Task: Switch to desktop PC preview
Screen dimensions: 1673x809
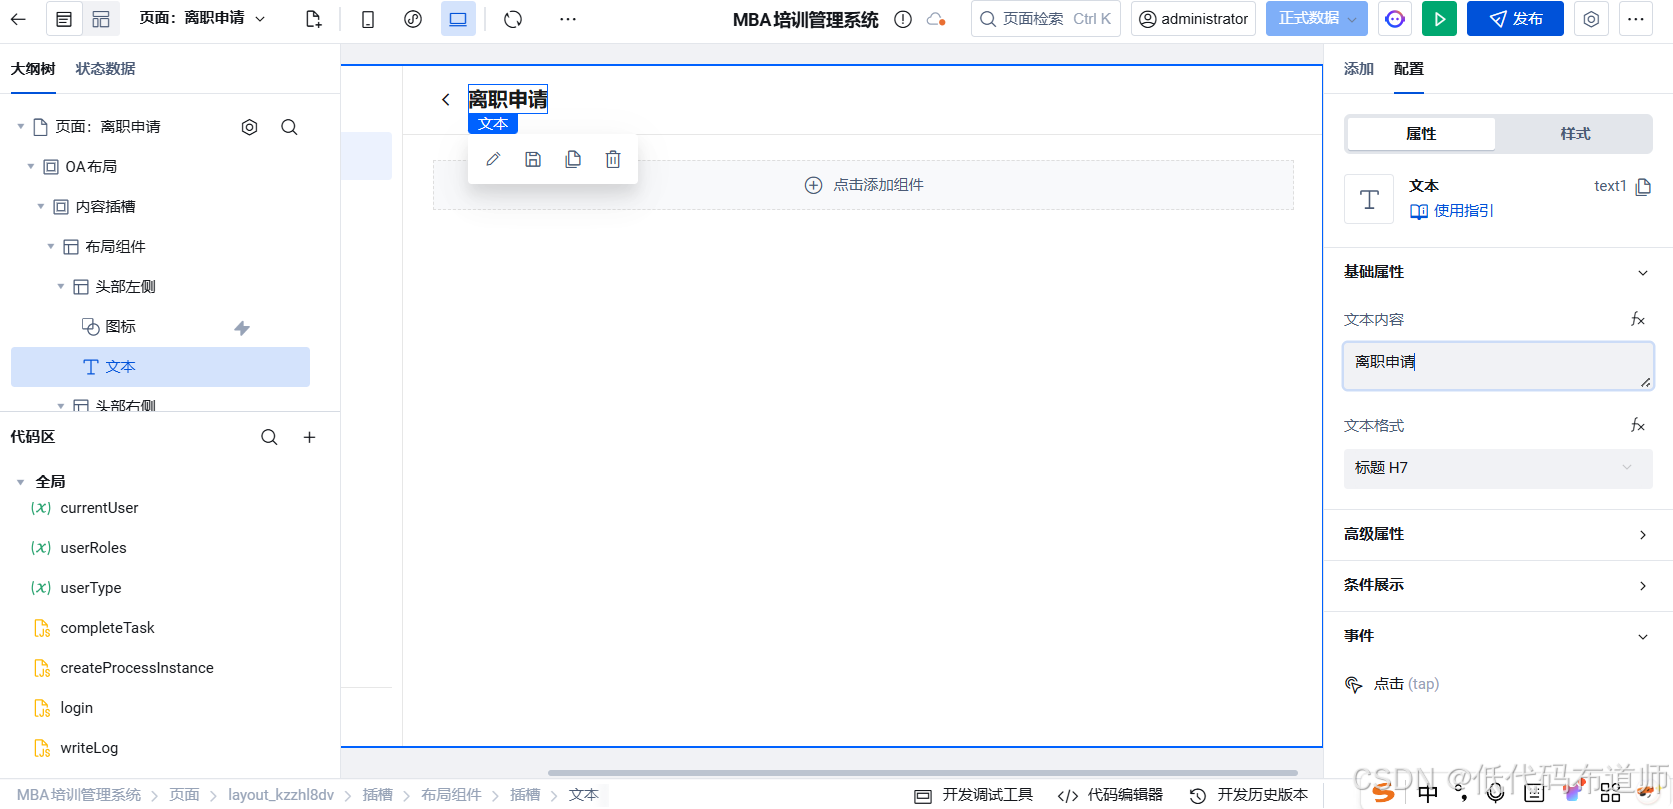Action: pos(458,19)
